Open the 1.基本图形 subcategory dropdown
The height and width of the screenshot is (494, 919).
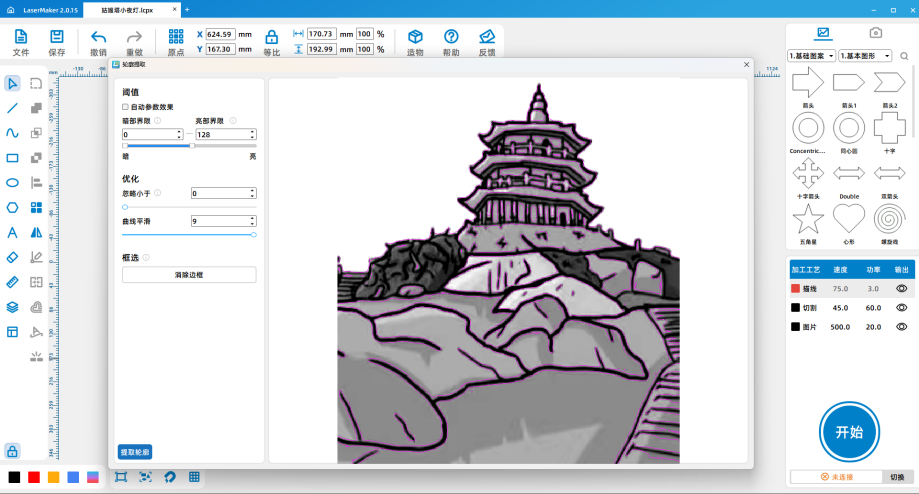(865, 56)
